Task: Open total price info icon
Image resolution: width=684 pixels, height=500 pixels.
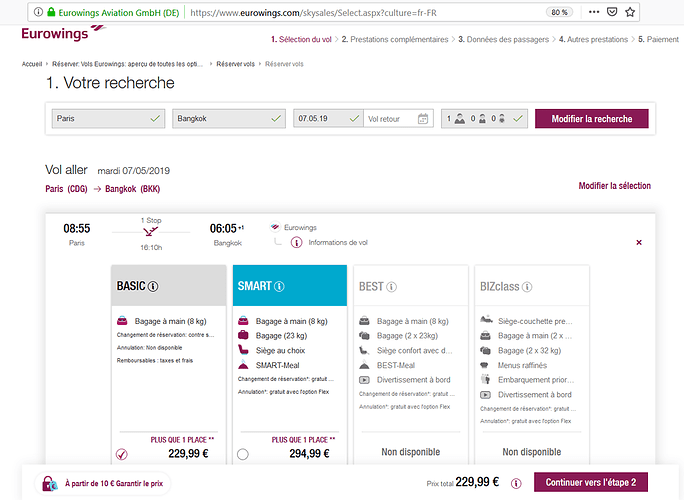Action: 516,483
